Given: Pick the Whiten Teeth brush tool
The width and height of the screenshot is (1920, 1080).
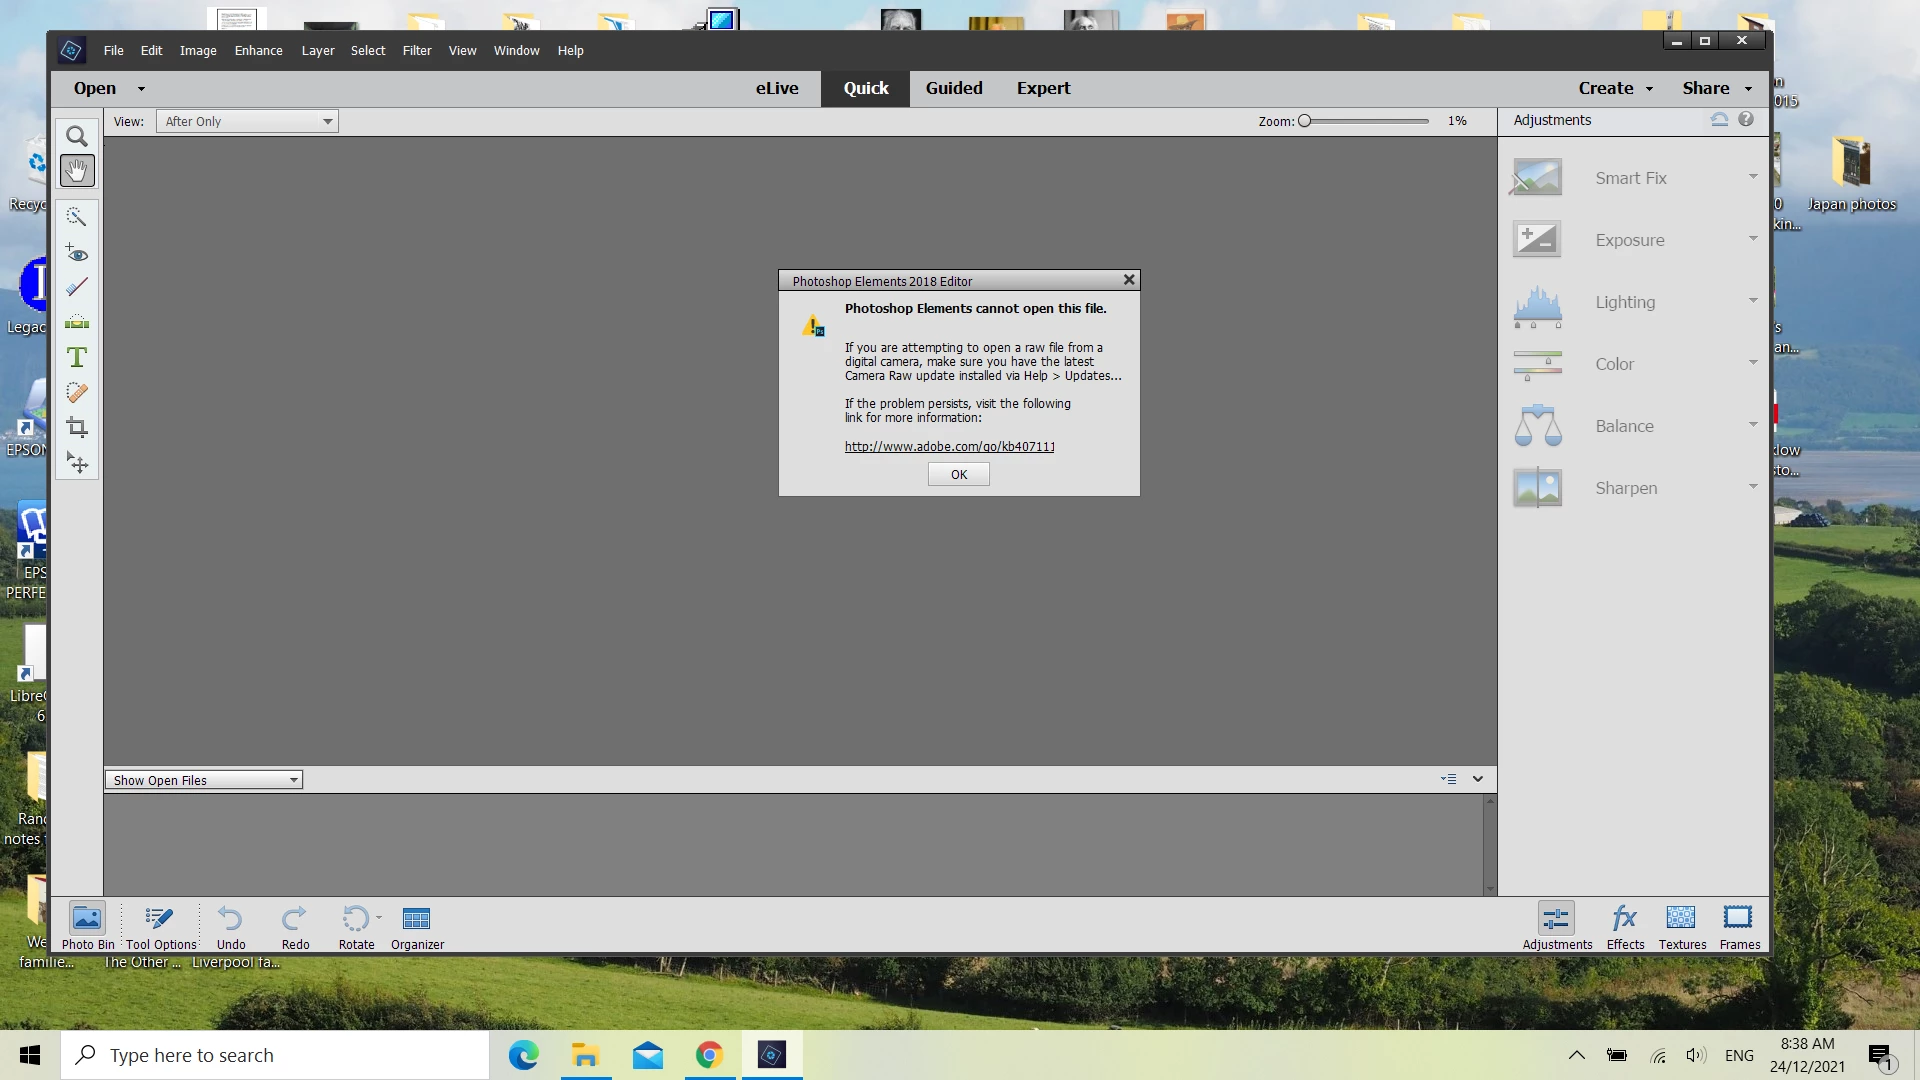Looking at the screenshot, I should [77, 287].
